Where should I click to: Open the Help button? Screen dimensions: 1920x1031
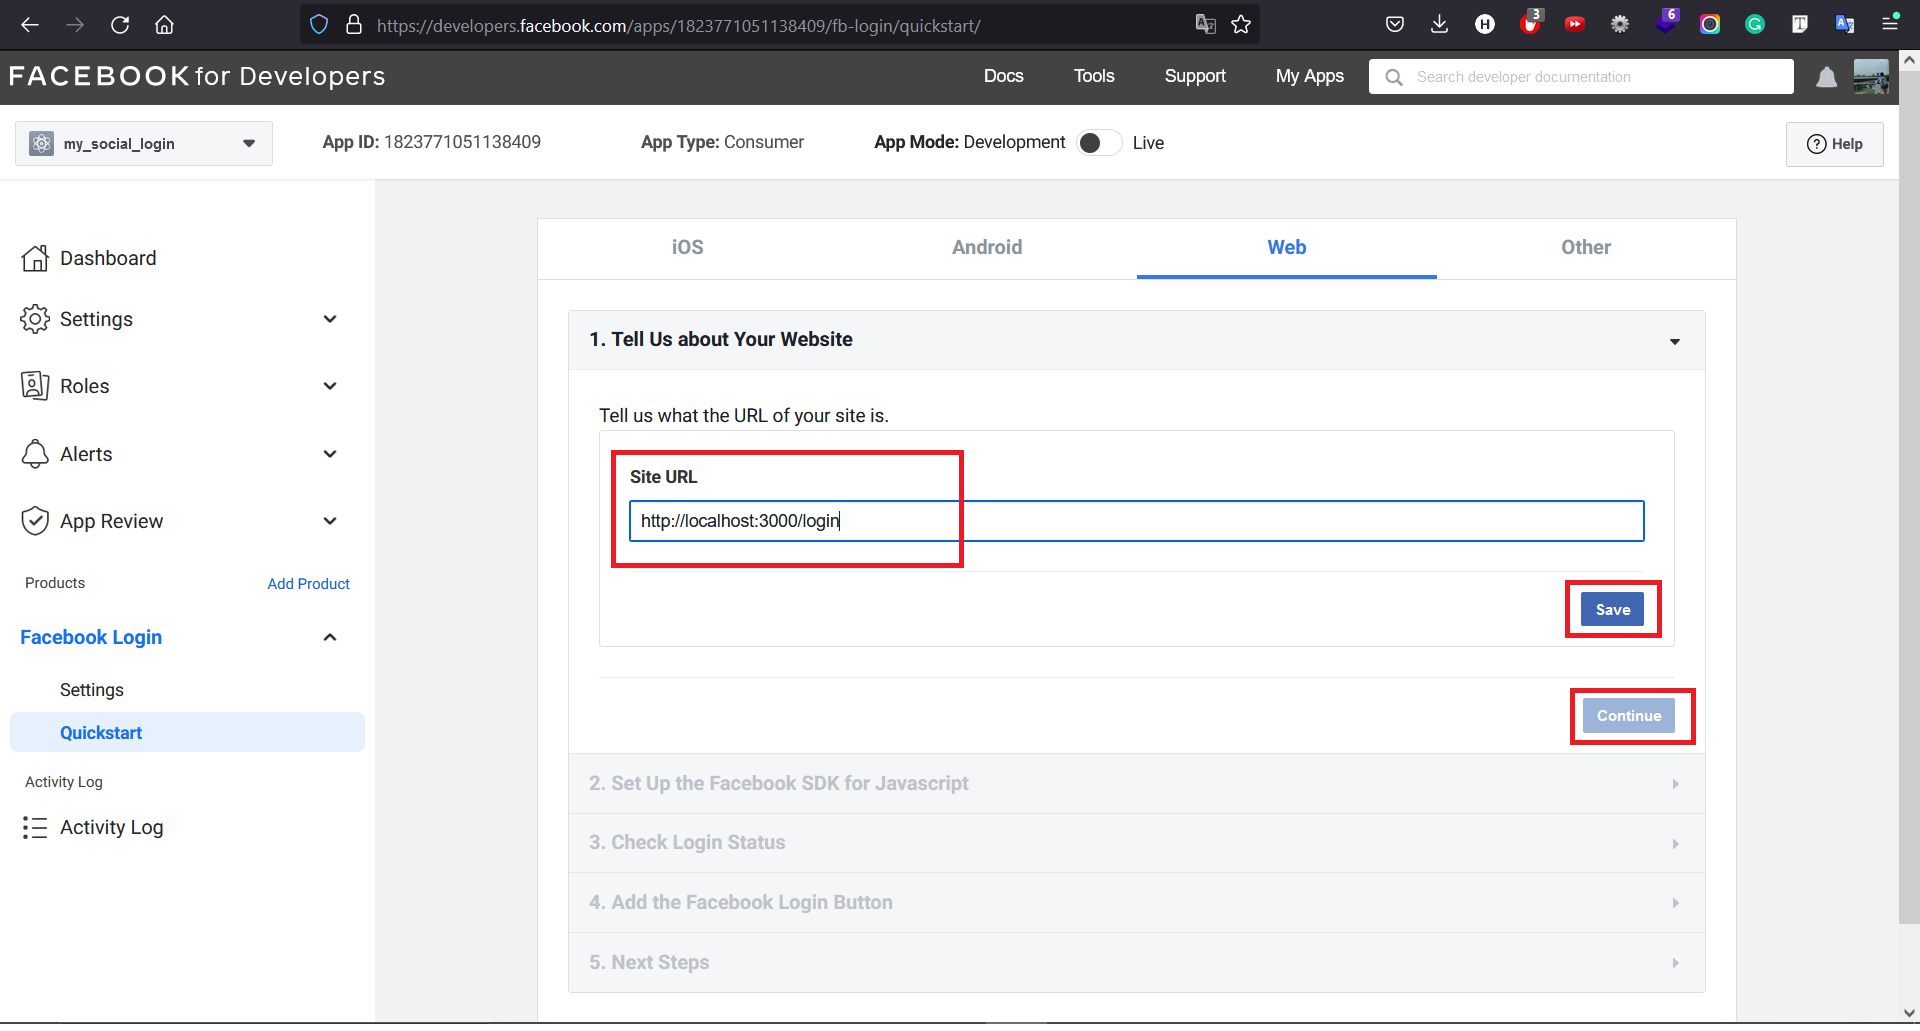coord(1835,144)
